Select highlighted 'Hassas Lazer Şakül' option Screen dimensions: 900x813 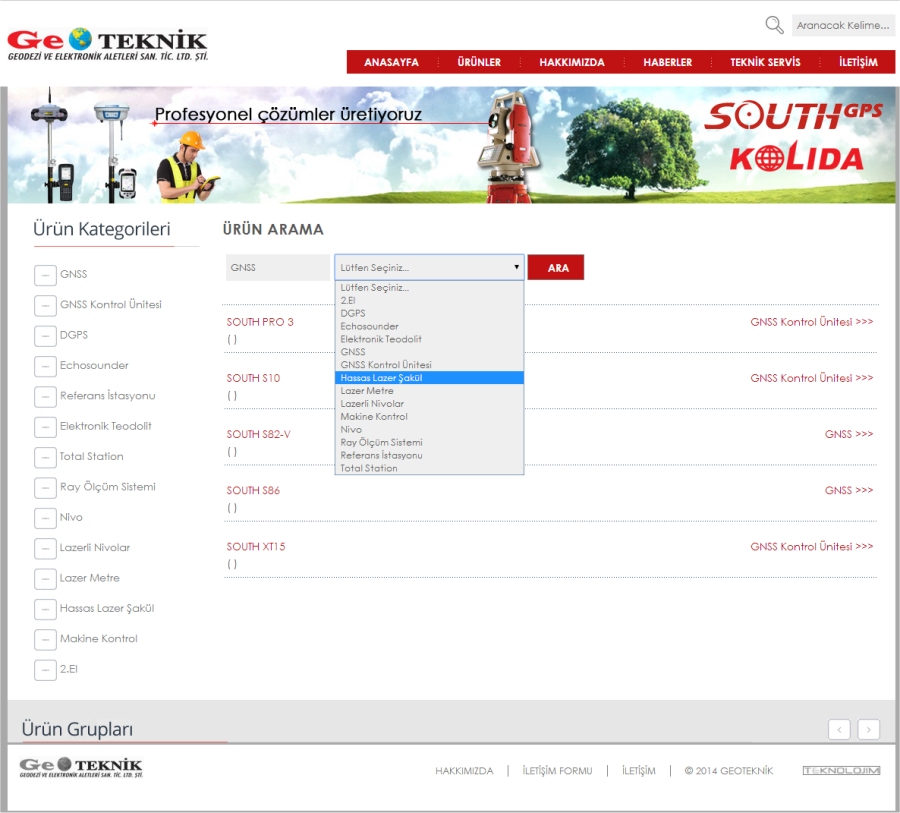click(429, 378)
